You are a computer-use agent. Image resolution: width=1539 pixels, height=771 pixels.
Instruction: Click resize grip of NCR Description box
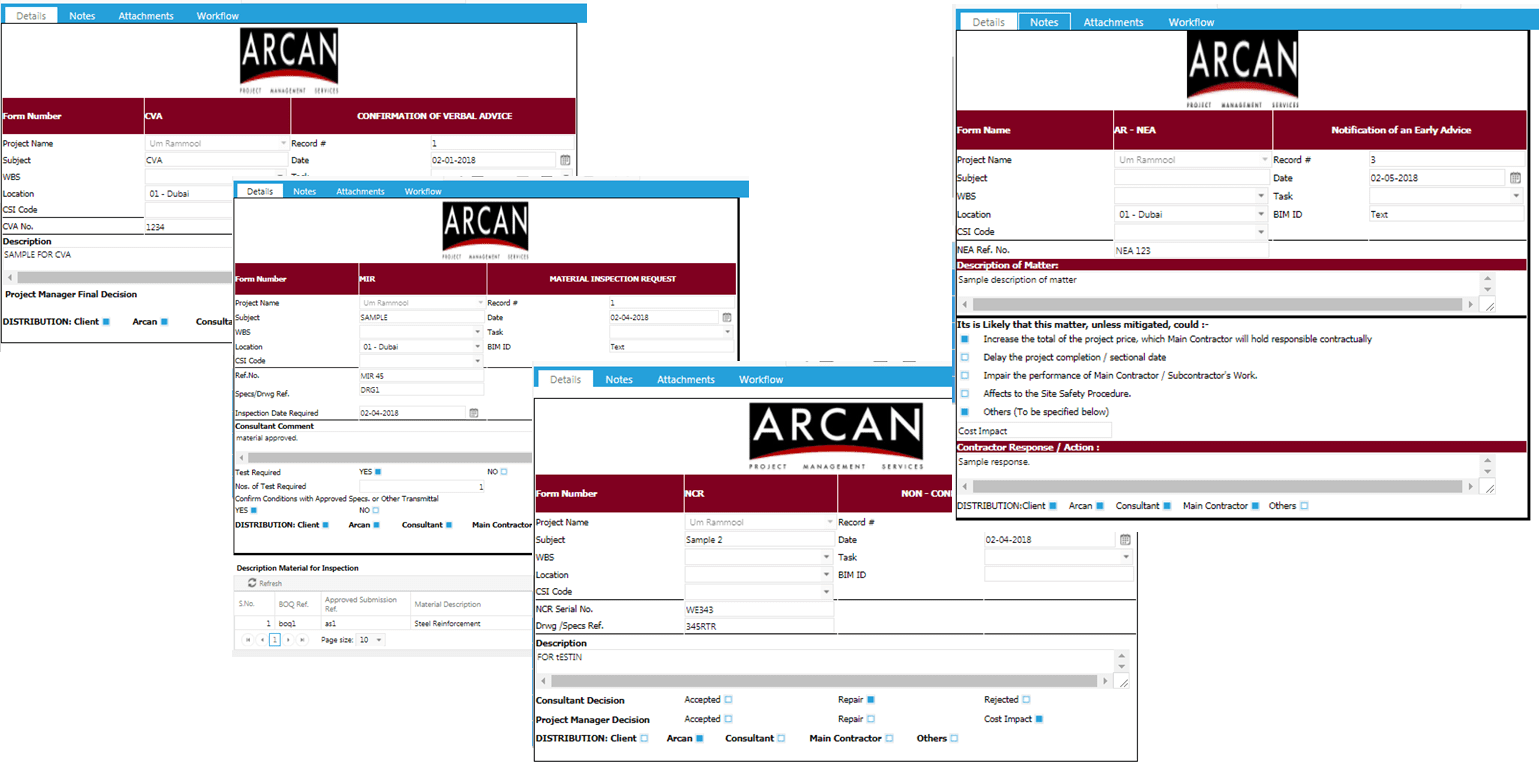(x=1123, y=682)
